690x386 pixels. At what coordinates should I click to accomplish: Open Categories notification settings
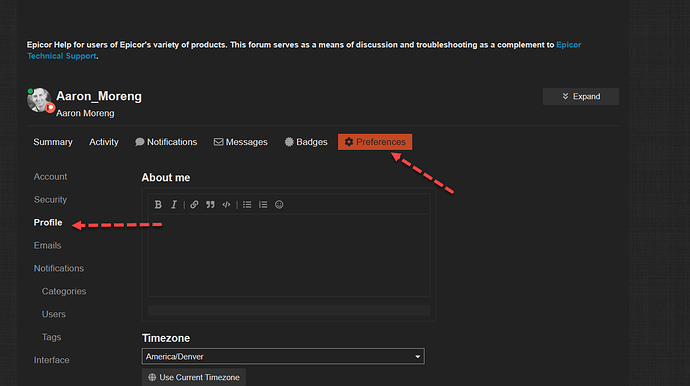[x=64, y=291]
